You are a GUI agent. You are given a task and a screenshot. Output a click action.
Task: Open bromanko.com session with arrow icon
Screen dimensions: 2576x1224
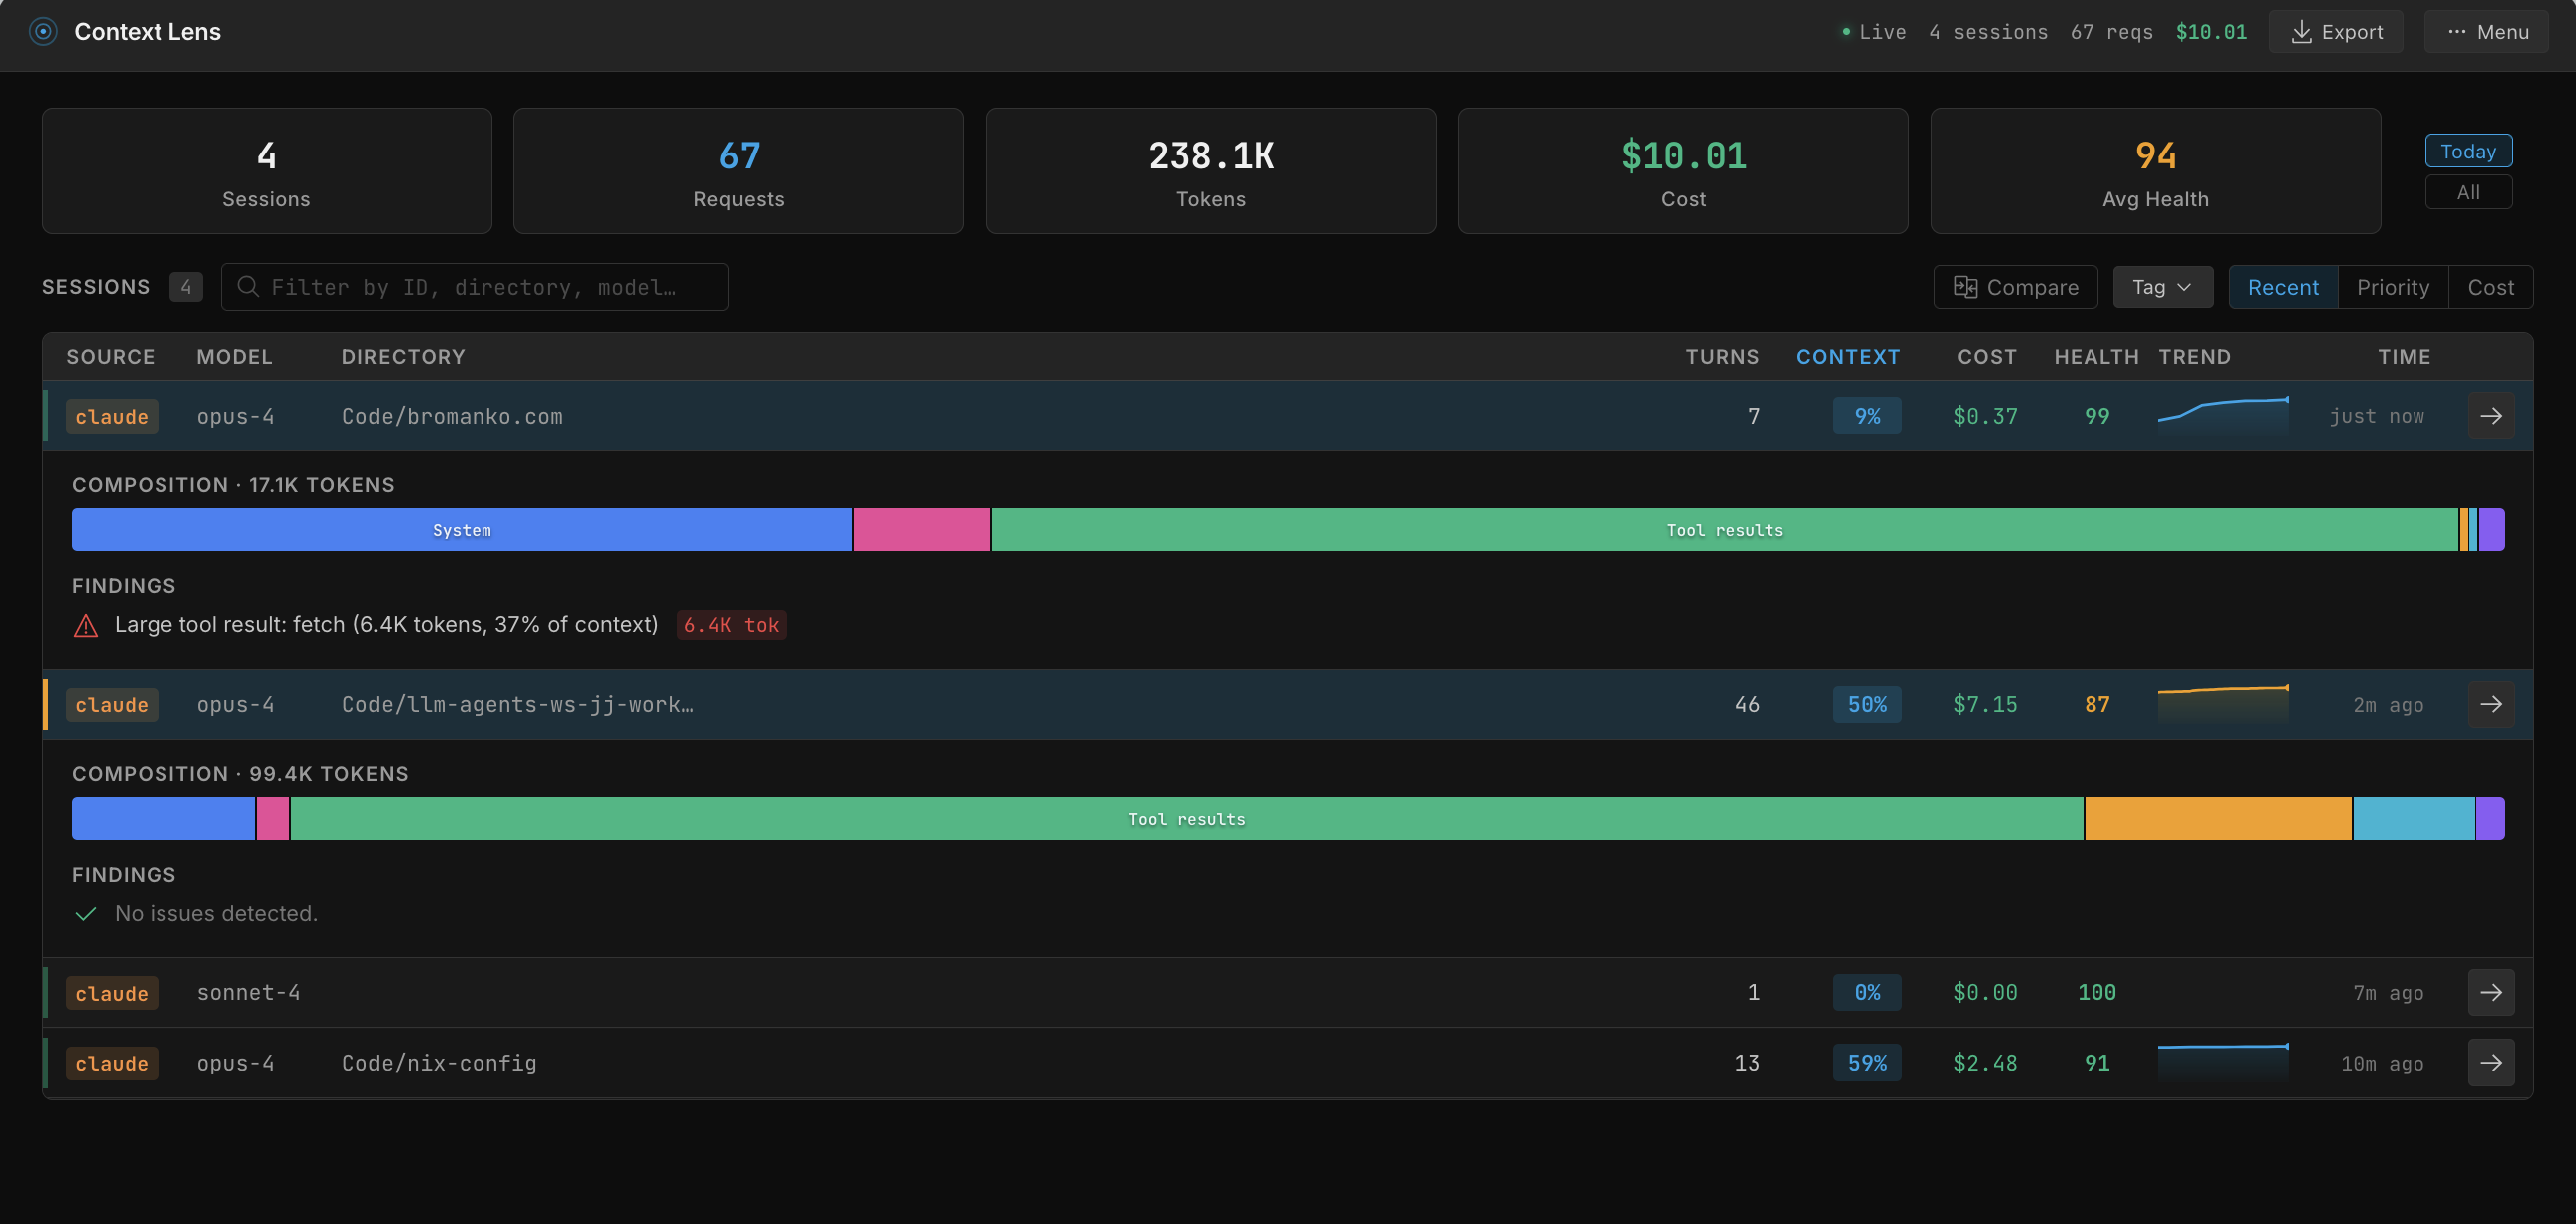pyautogui.click(x=2490, y=416)
